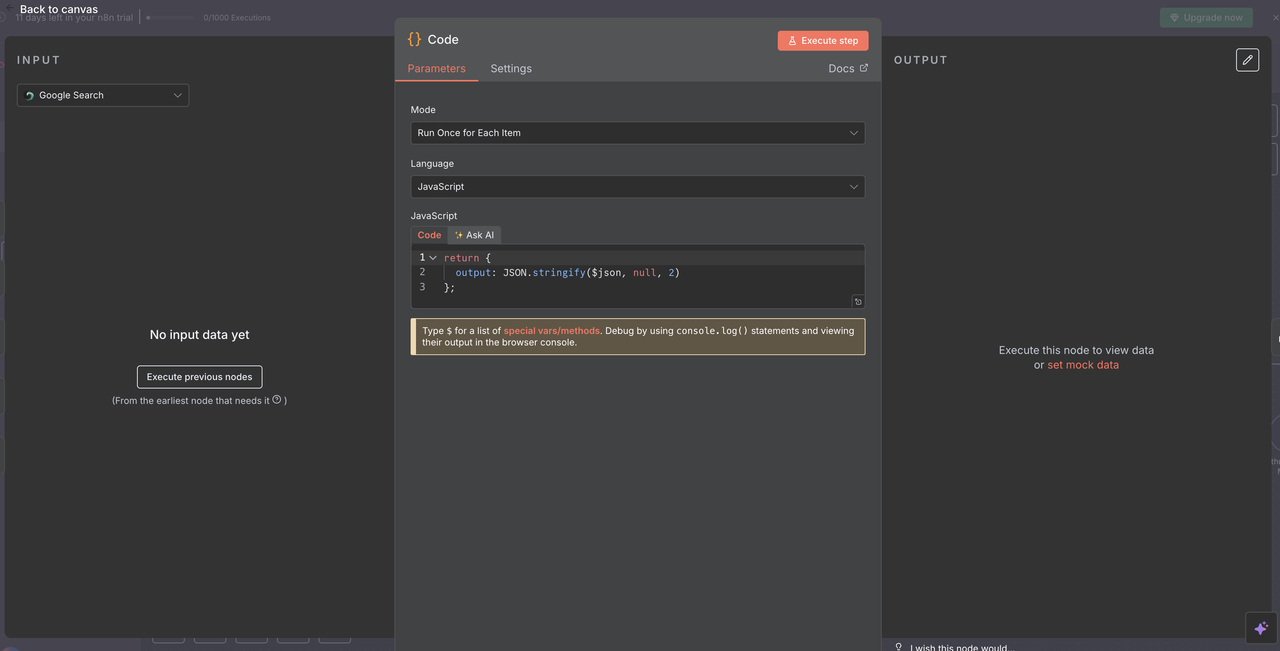Image resolution: width=1280 pixels, height=651 pixels.
Task: Click the INPUT panel heading
Action: (39, 61)
